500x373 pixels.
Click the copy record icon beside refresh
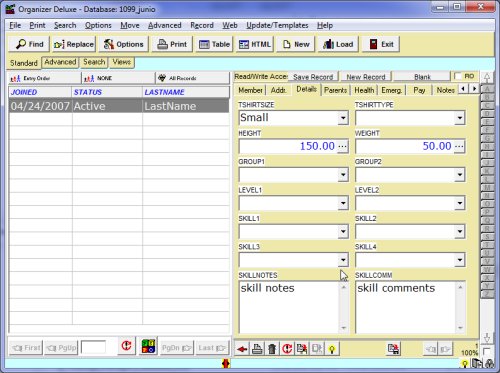point(302,349)
